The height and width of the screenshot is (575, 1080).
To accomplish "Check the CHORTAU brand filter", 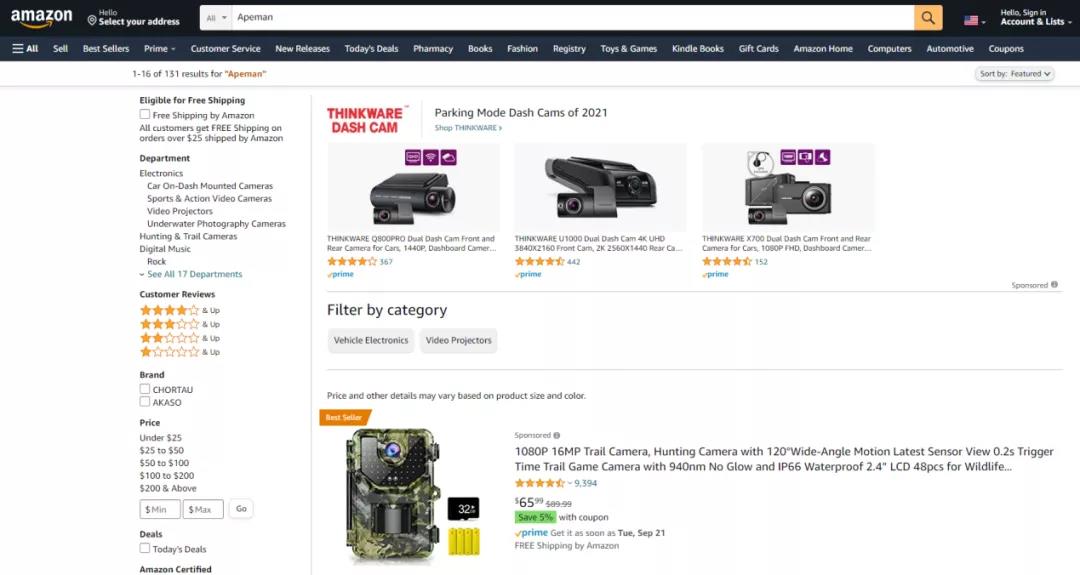I will (x=145, y=389).
